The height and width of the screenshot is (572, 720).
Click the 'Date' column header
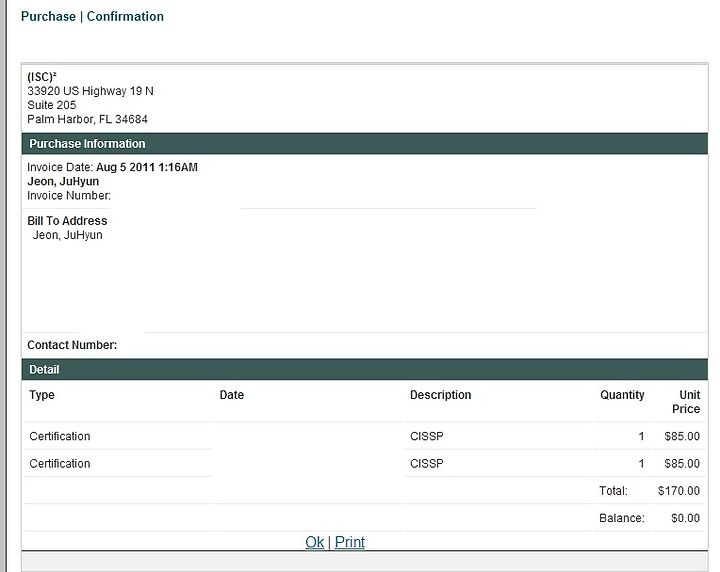[232, 395]
